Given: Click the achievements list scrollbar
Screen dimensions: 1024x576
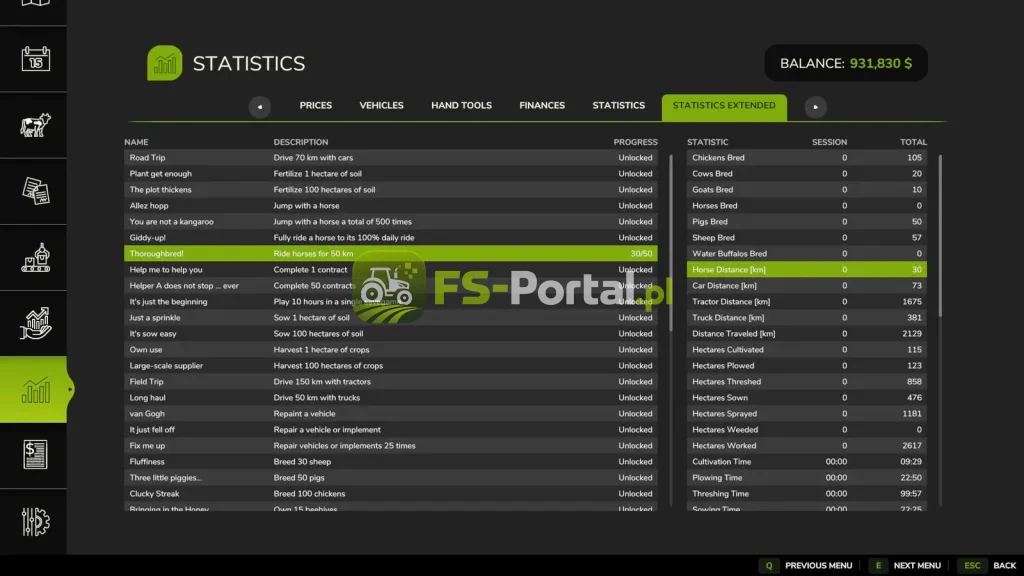Looking at the screenshot, I should pyautogui.click(x=671, y=242).
